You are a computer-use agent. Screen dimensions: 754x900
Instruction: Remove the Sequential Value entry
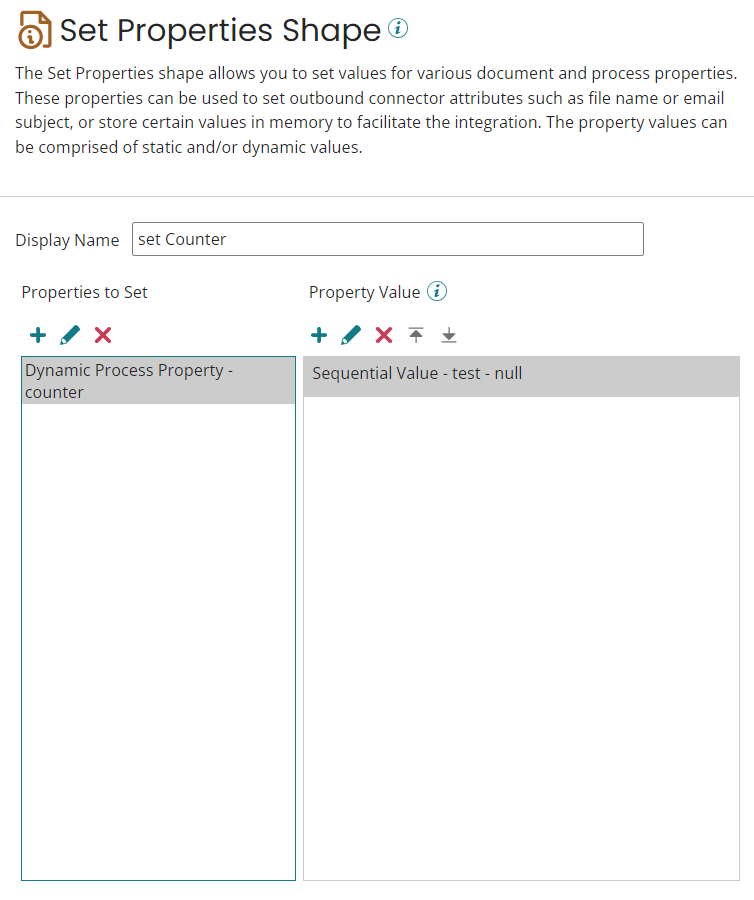coord(384,335)
